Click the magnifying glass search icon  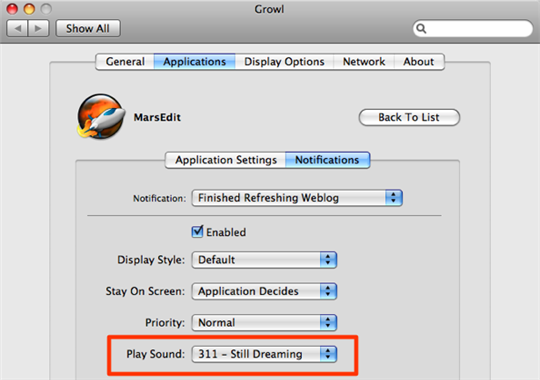pos(421,28)
